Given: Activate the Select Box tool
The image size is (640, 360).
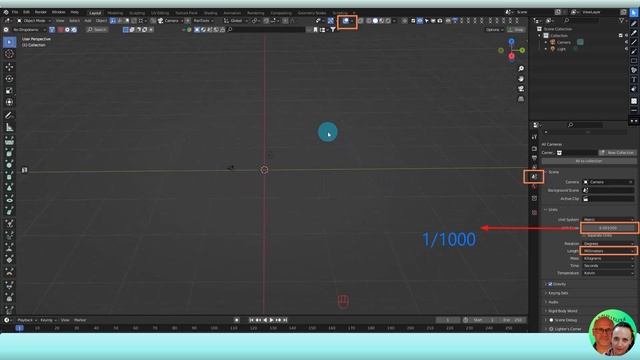Looking at the screenshot, I should (9, 42).
